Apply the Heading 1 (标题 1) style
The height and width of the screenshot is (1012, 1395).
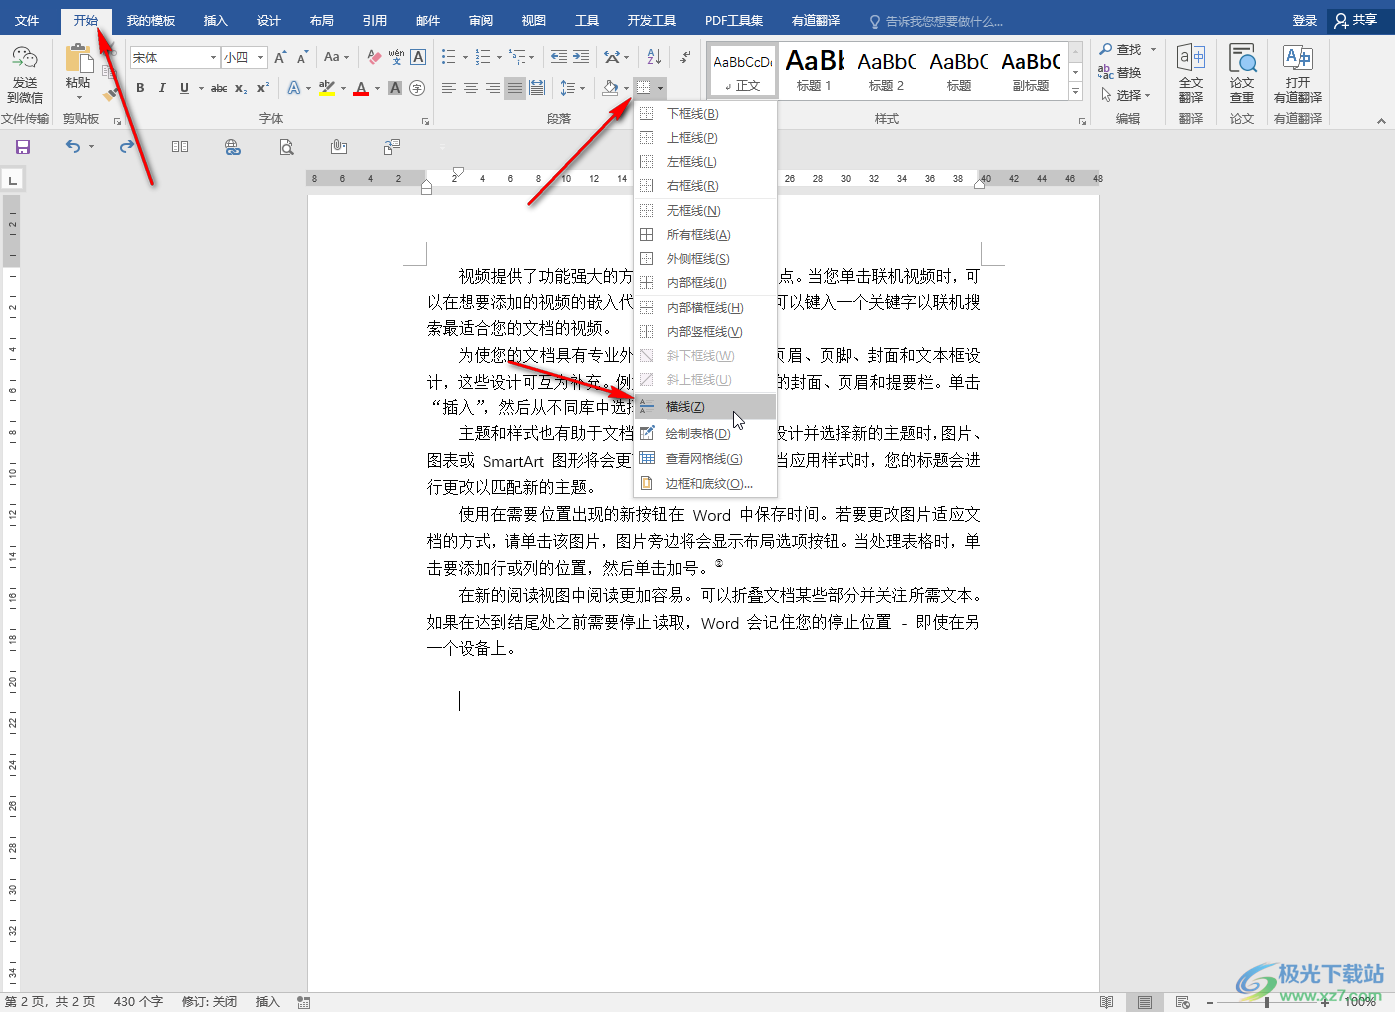(814, 70)
